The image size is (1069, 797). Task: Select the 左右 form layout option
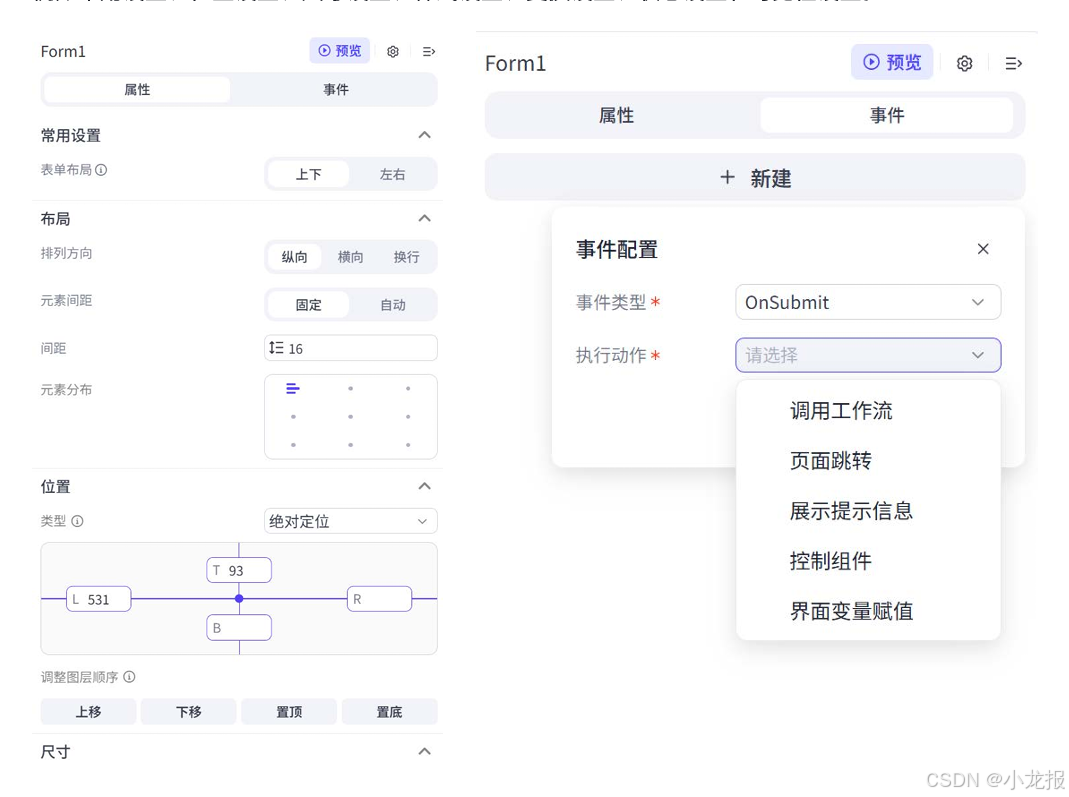pyautogui.click(x=393, y=173)
